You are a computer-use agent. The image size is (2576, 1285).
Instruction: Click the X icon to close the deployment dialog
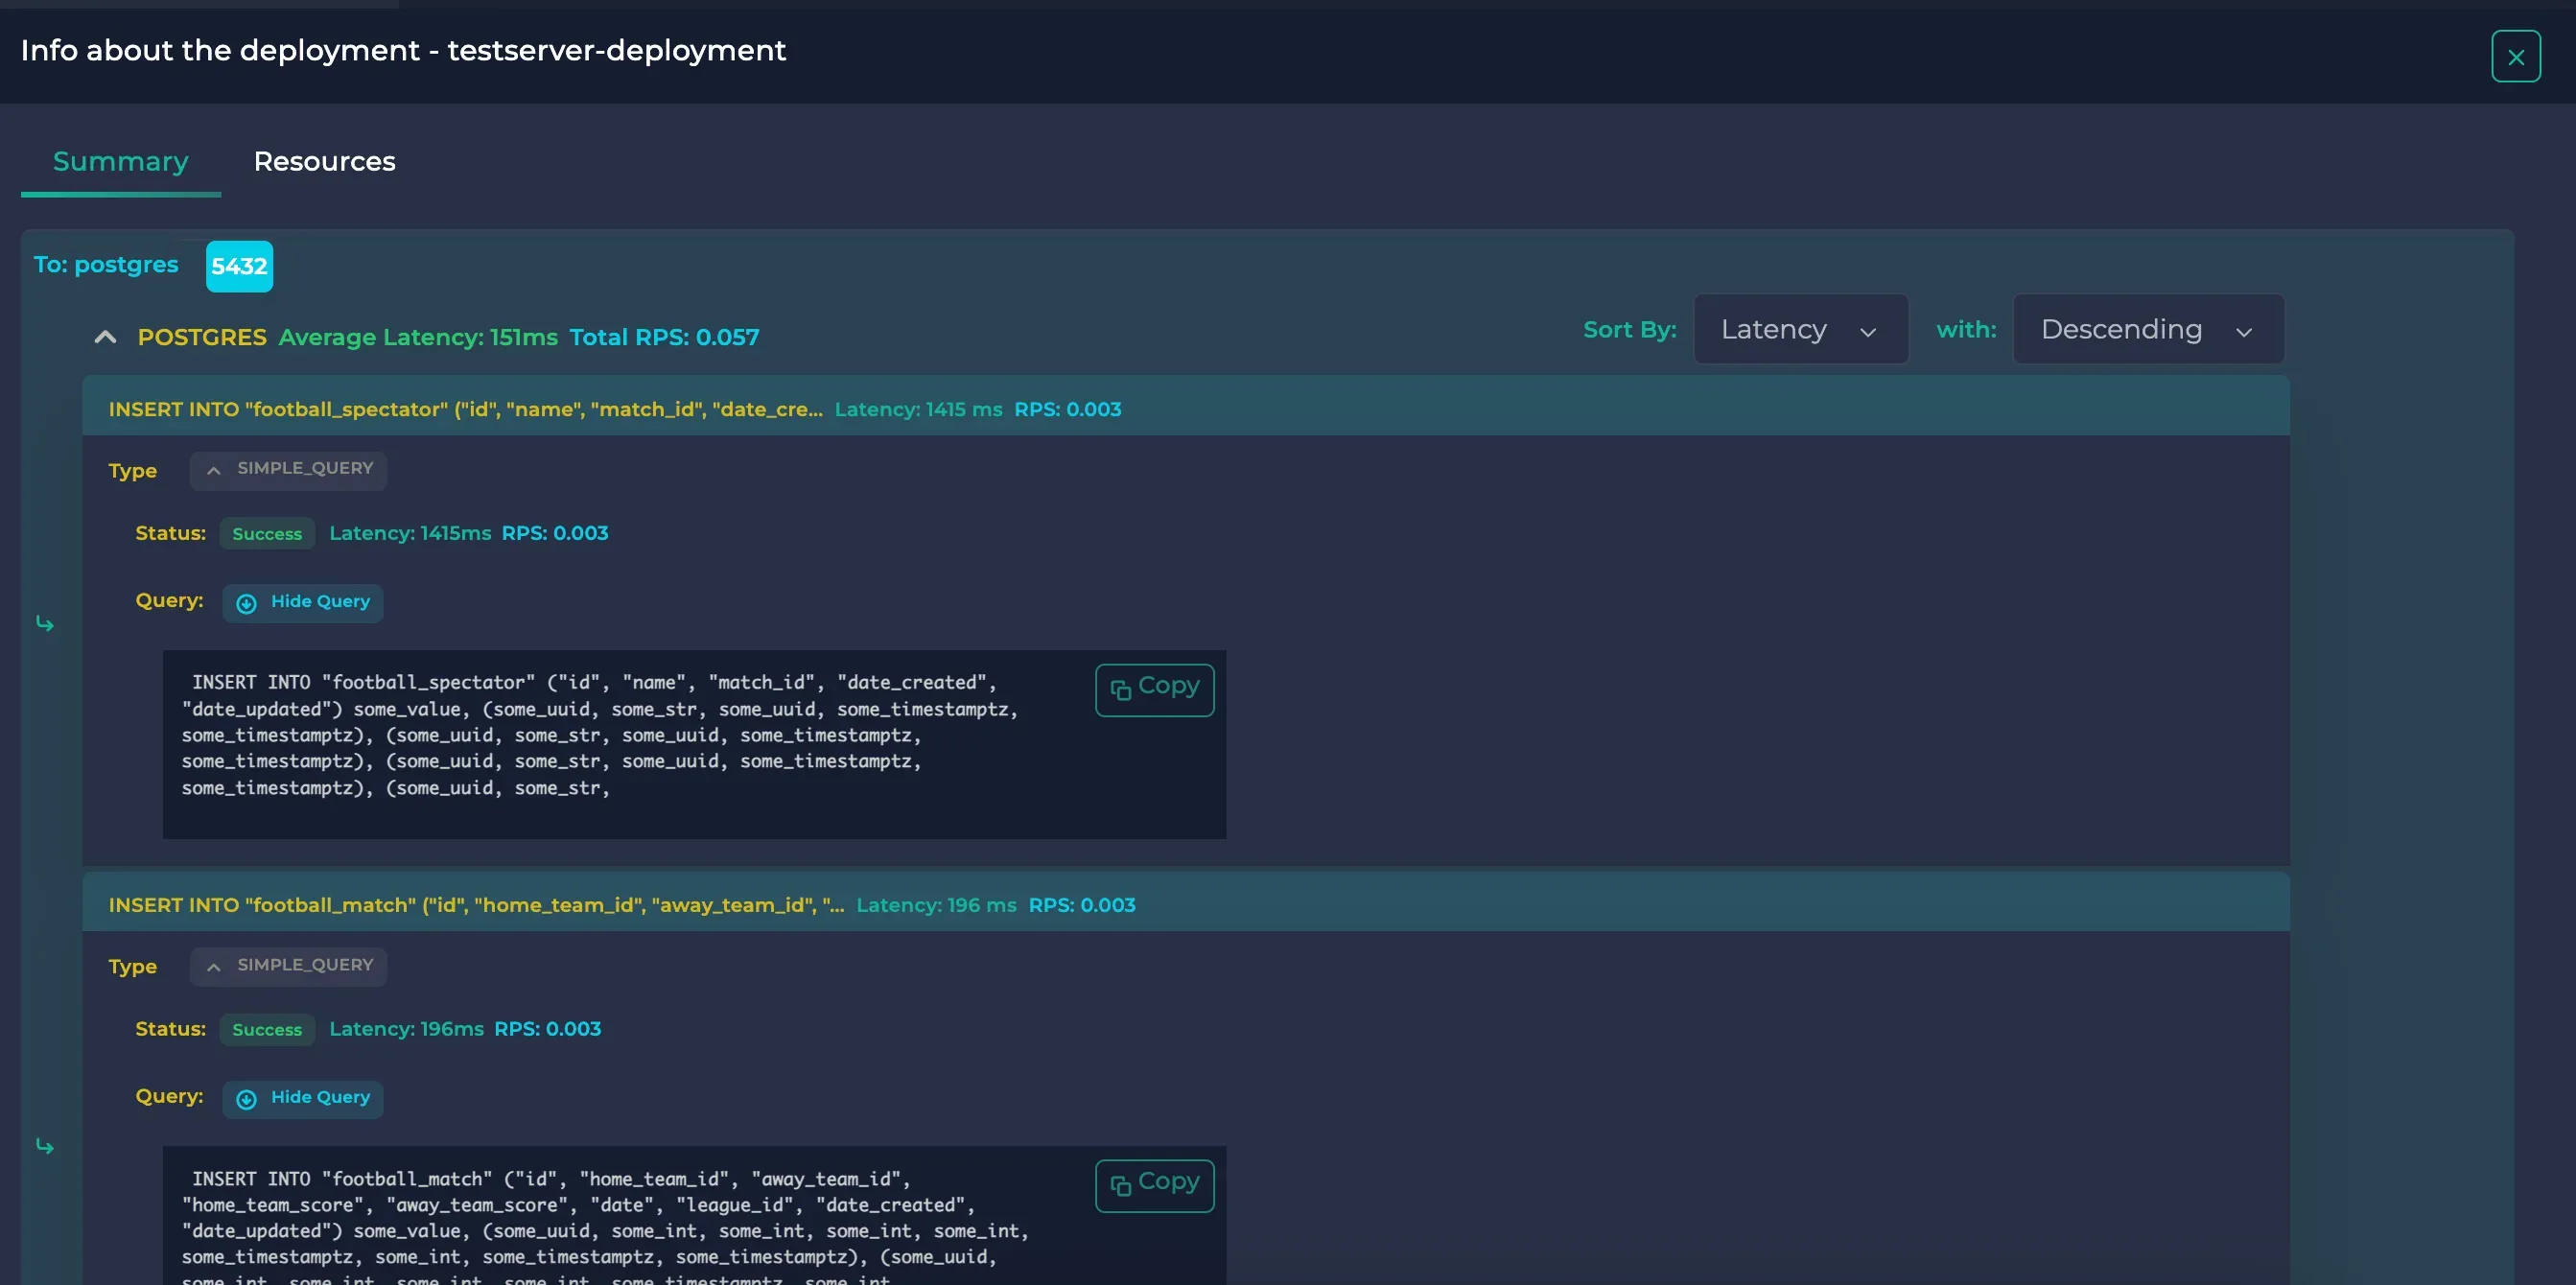2515,56
